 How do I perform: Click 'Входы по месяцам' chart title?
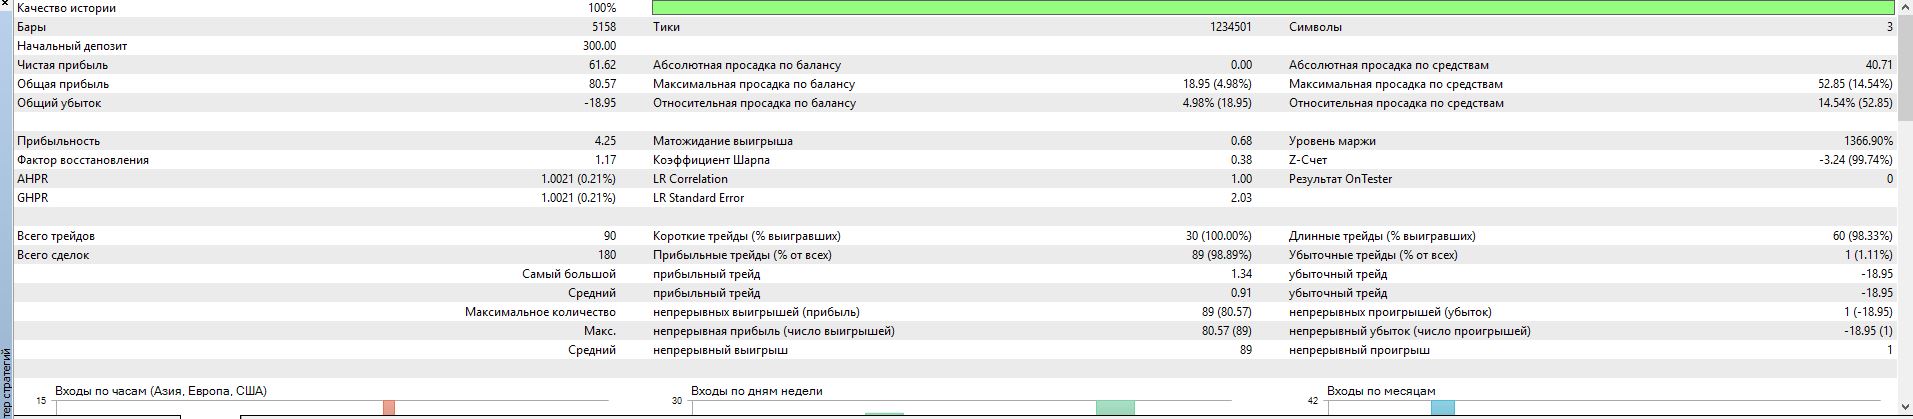click(x=1381, y=391)
